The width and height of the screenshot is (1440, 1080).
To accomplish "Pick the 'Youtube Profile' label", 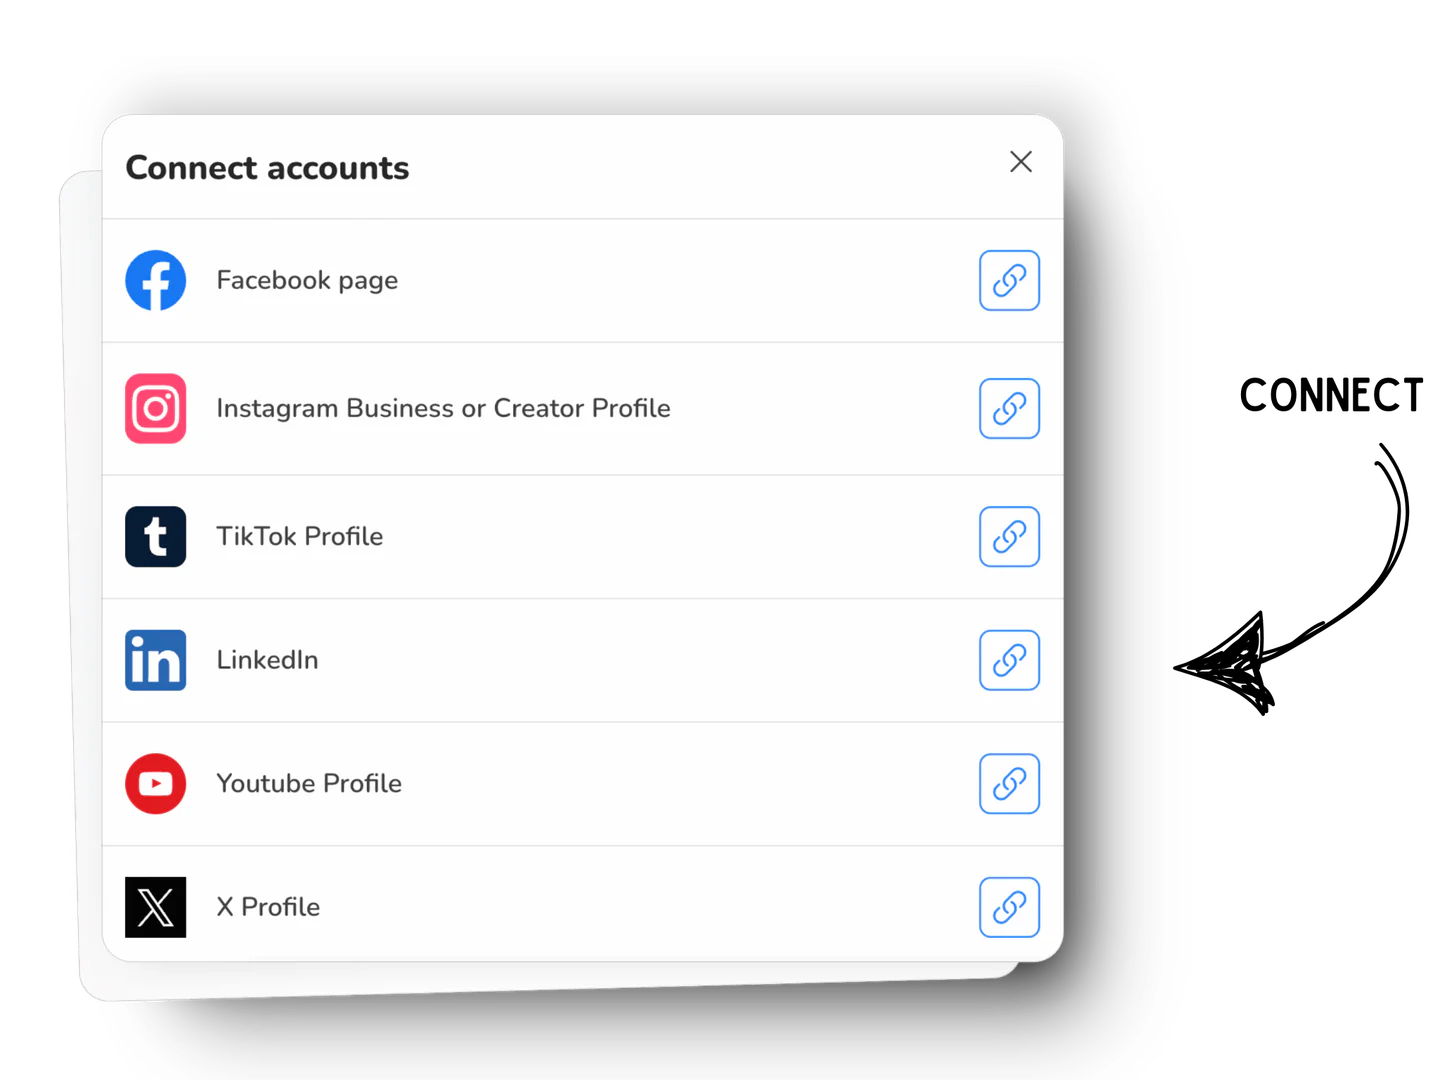I will pyautogui.click(x=309, y=783).
